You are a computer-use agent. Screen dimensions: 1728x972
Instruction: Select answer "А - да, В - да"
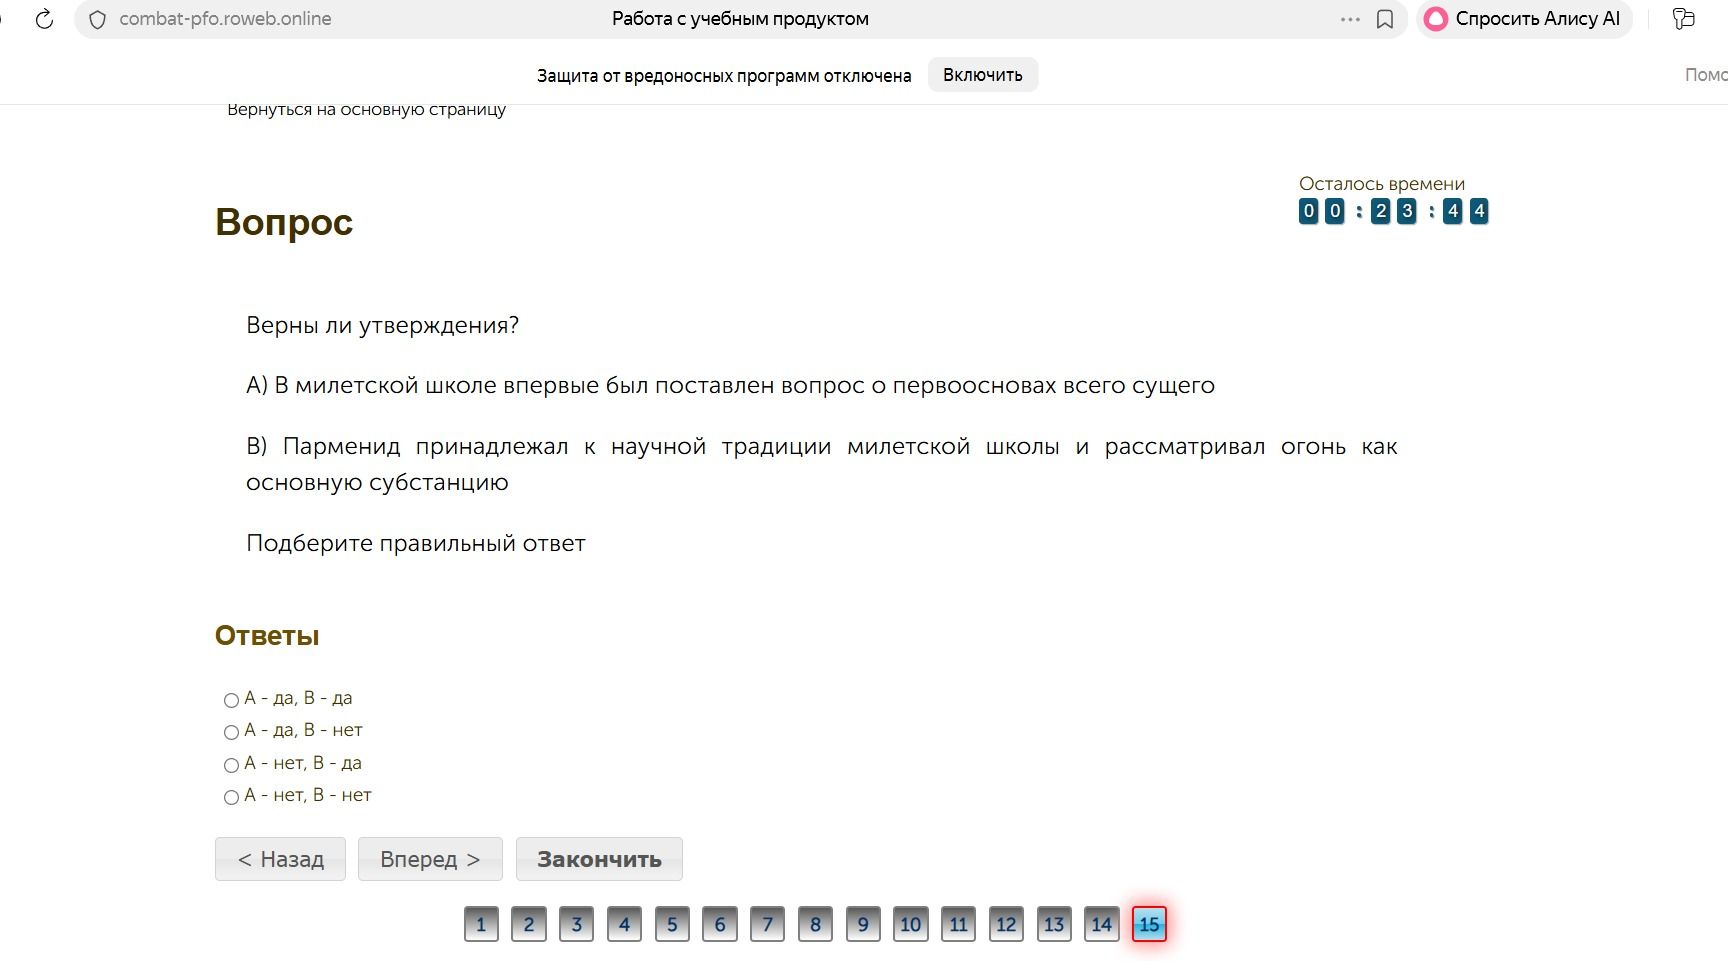point(231,700)
